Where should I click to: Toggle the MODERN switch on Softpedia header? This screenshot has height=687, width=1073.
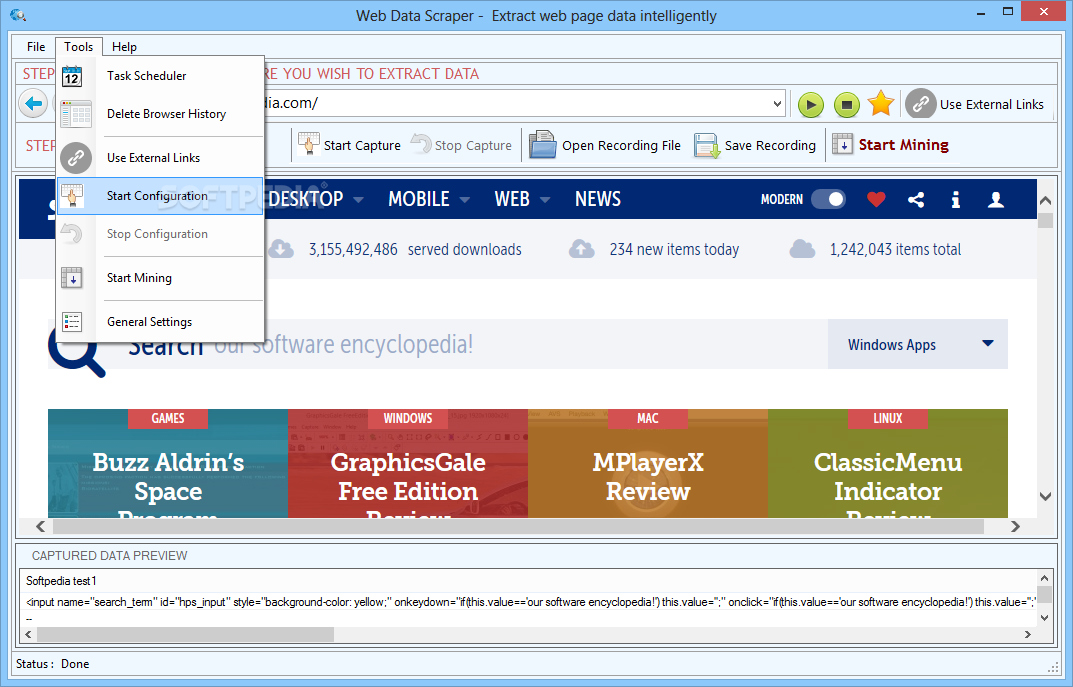point(828,199)
